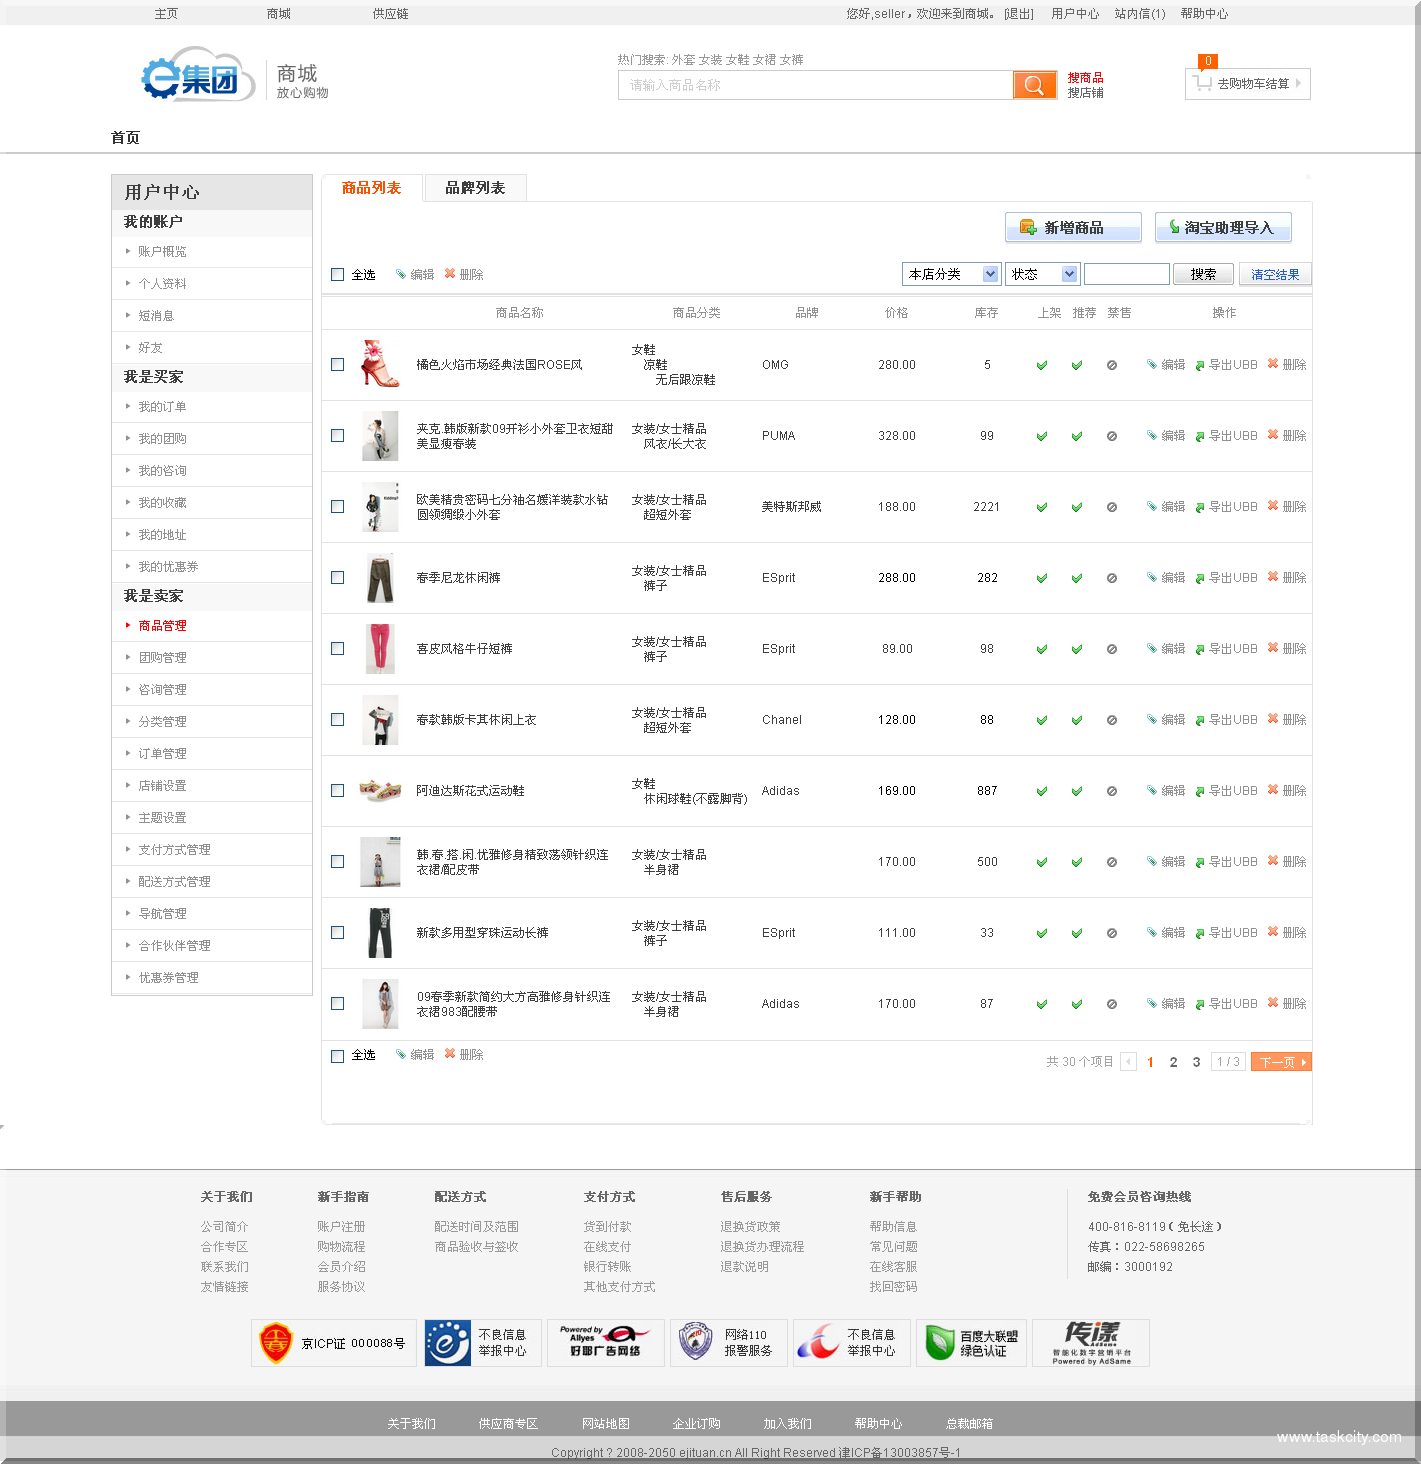
Task: Click the orange search magnifier icon
Action: (x=1034, y=84)
